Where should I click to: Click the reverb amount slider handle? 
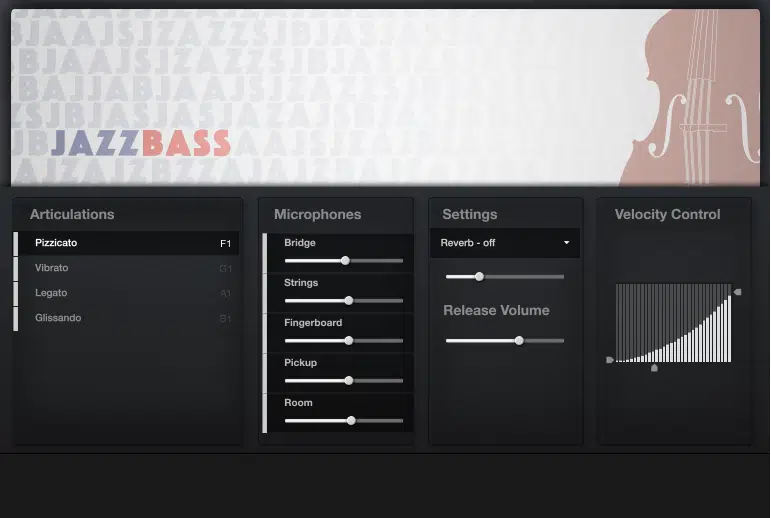(x=479, y=276)
